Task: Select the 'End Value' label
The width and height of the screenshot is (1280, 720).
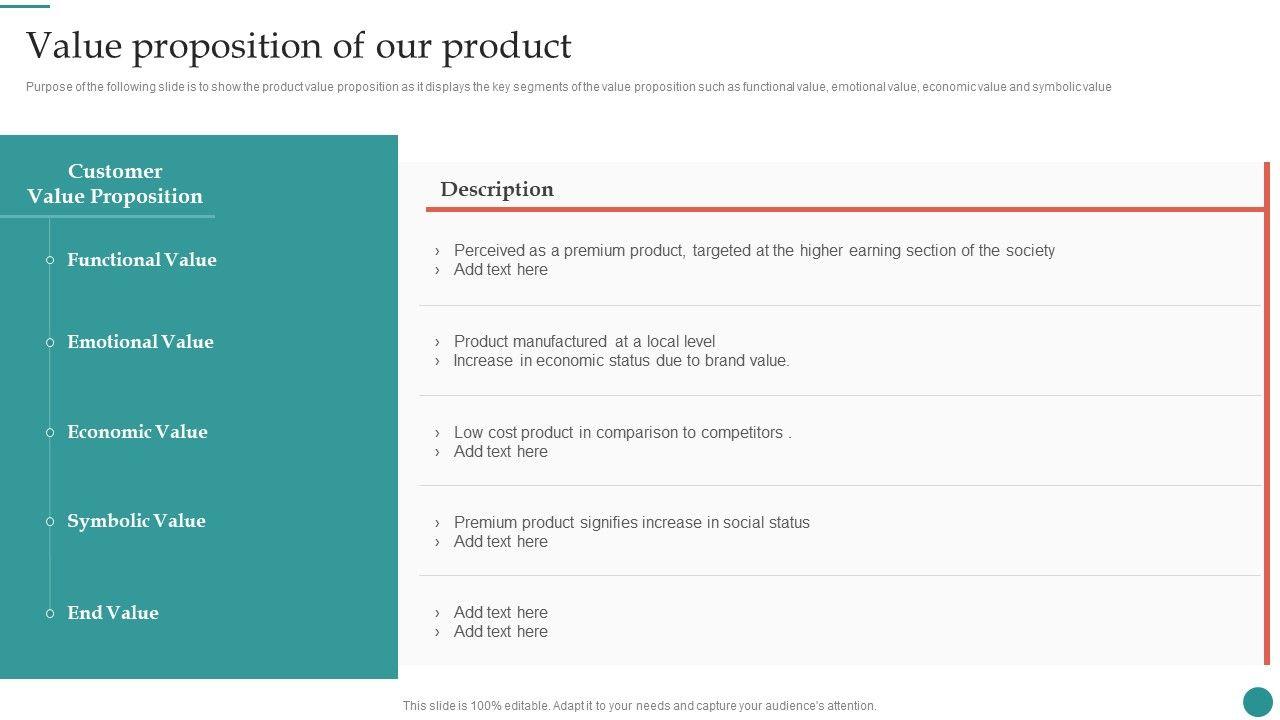Action: (112, 613)
